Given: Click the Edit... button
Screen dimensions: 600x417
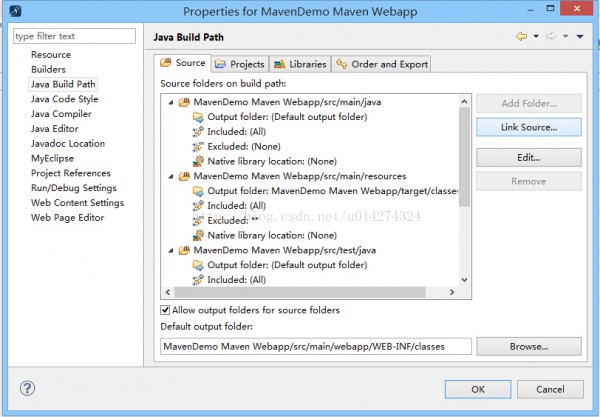Looking at the screenshot, I should 529,158.
